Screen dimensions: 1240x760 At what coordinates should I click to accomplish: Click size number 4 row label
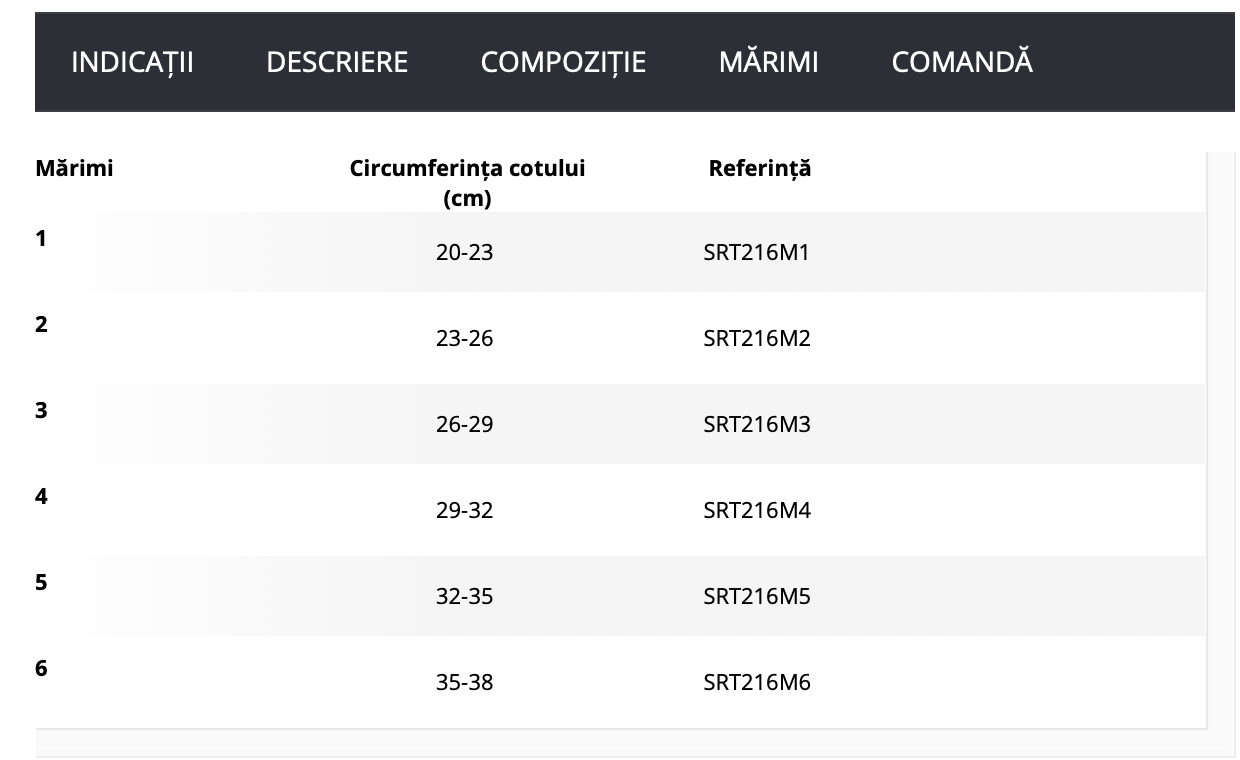(41, 497)
